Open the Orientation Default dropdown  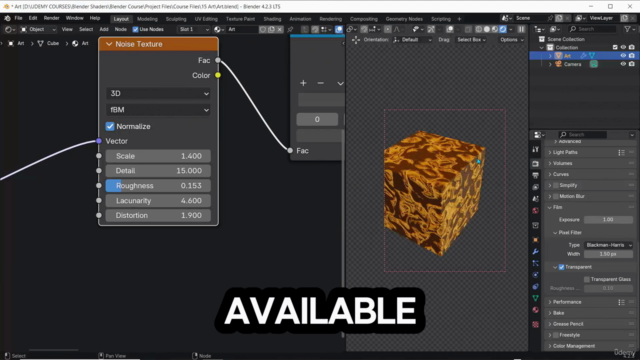click(x=412, y=40)
